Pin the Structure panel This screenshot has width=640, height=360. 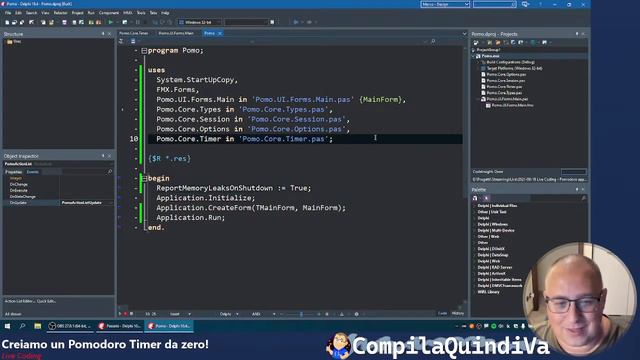[103, 34]
